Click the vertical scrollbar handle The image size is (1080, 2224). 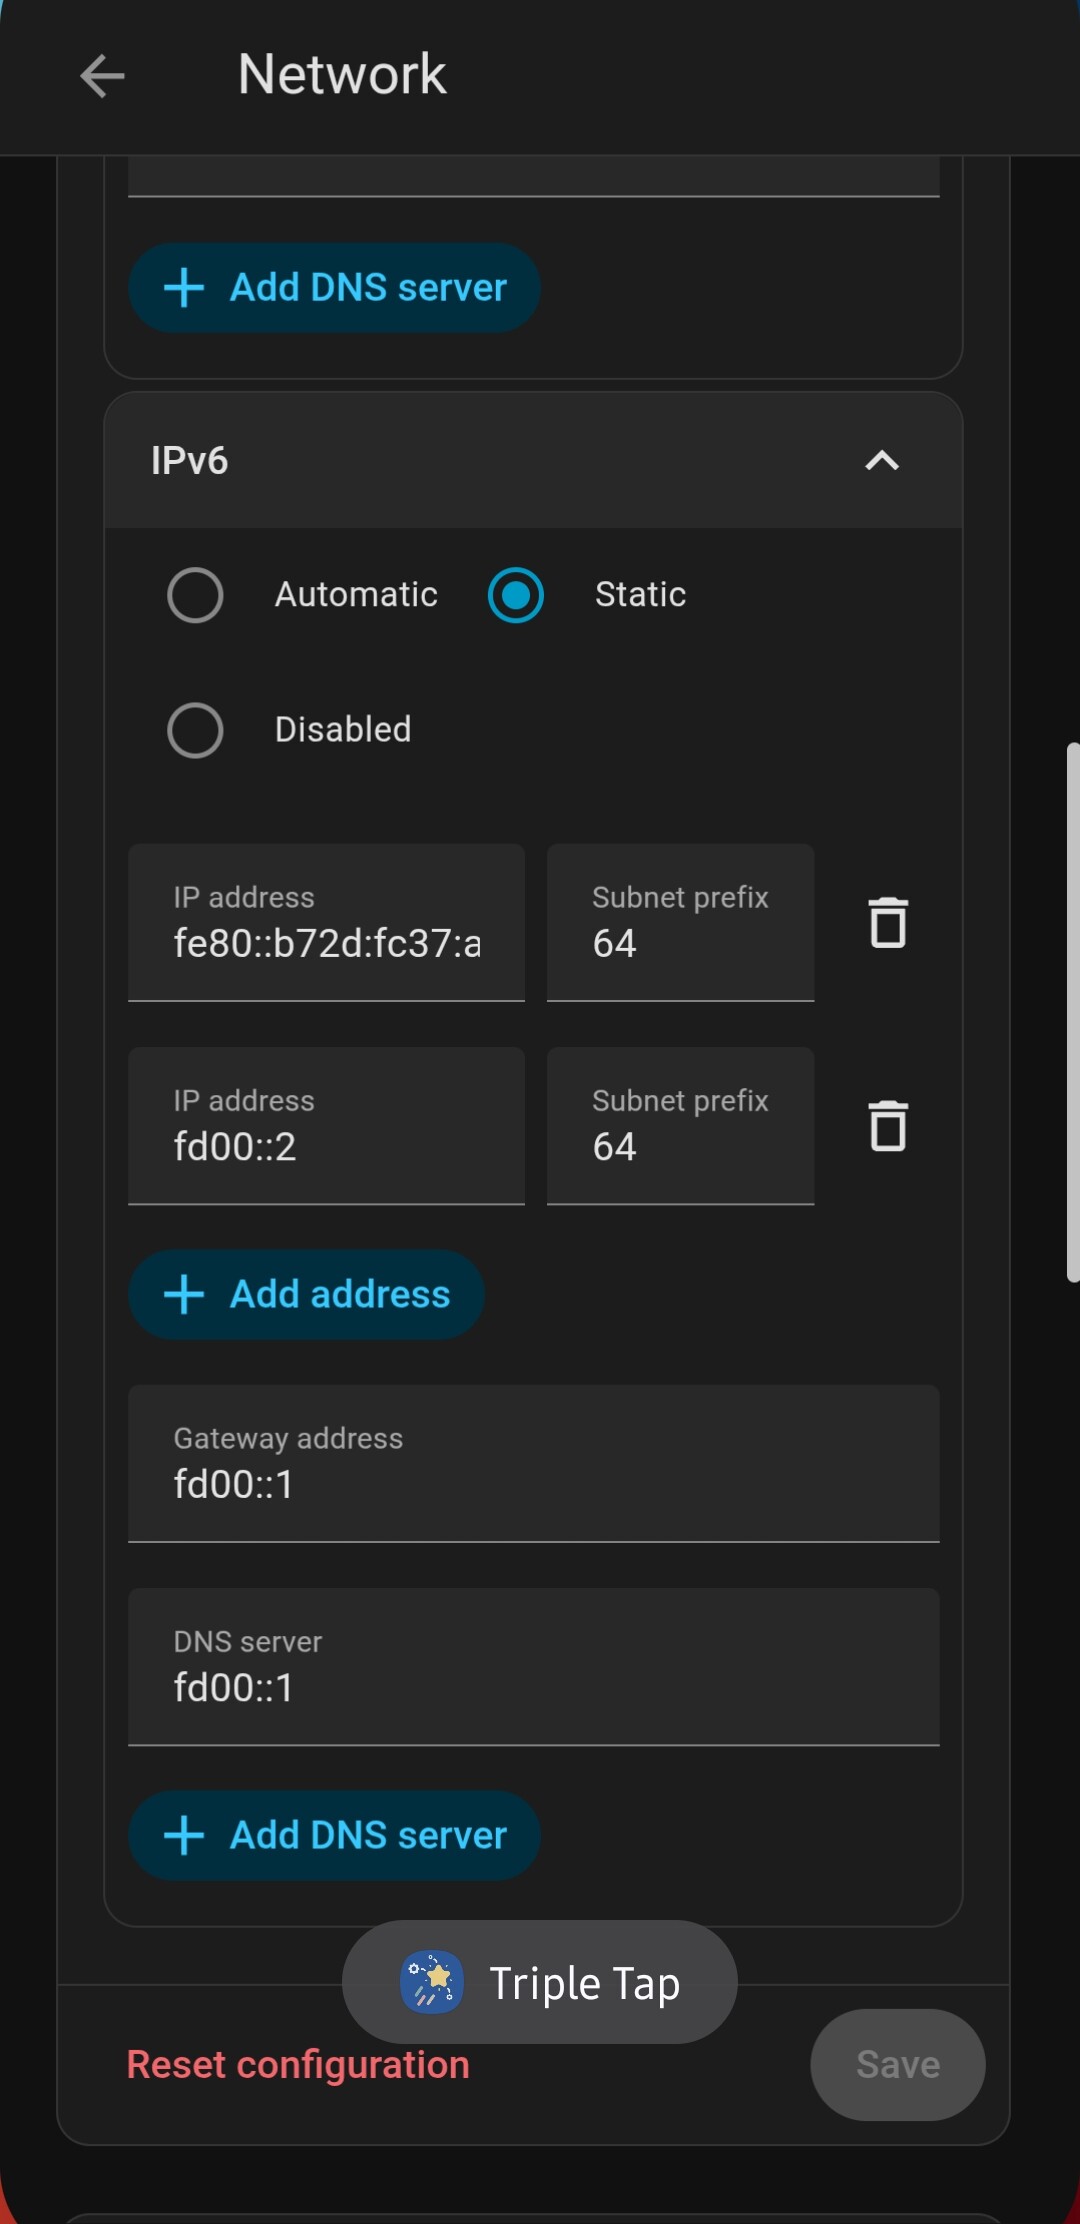pyautogui.click(x=1072, y=1010)
